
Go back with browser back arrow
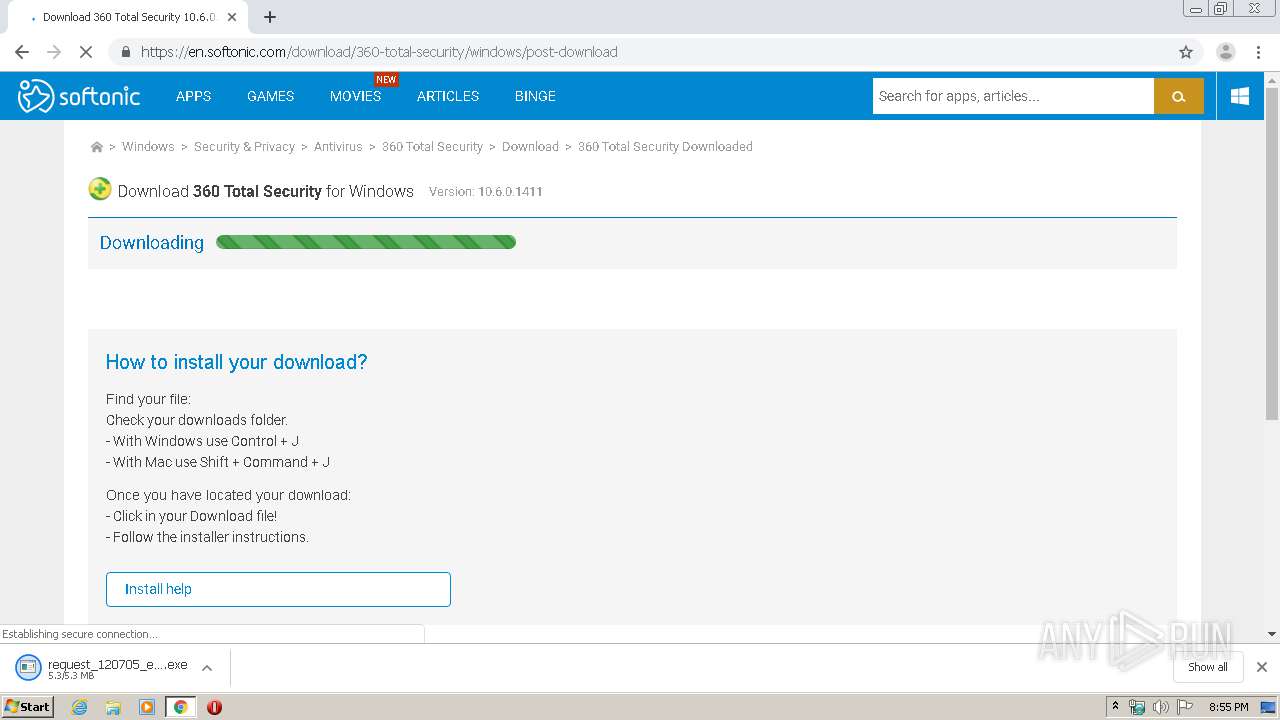pos(22,52)
